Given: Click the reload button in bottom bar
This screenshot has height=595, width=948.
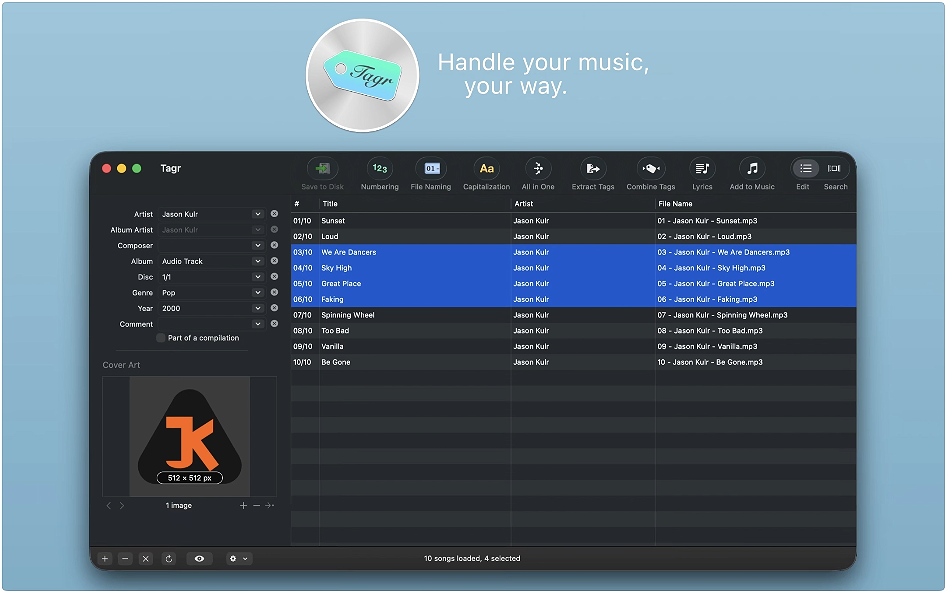Looking at the screenshot, I should tap(169, 559).
